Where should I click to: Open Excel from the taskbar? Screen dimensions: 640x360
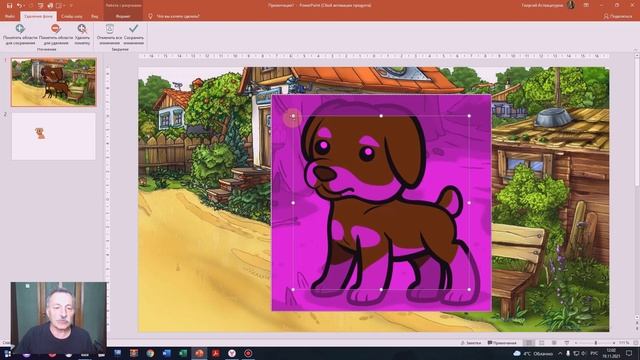(183, 353)
